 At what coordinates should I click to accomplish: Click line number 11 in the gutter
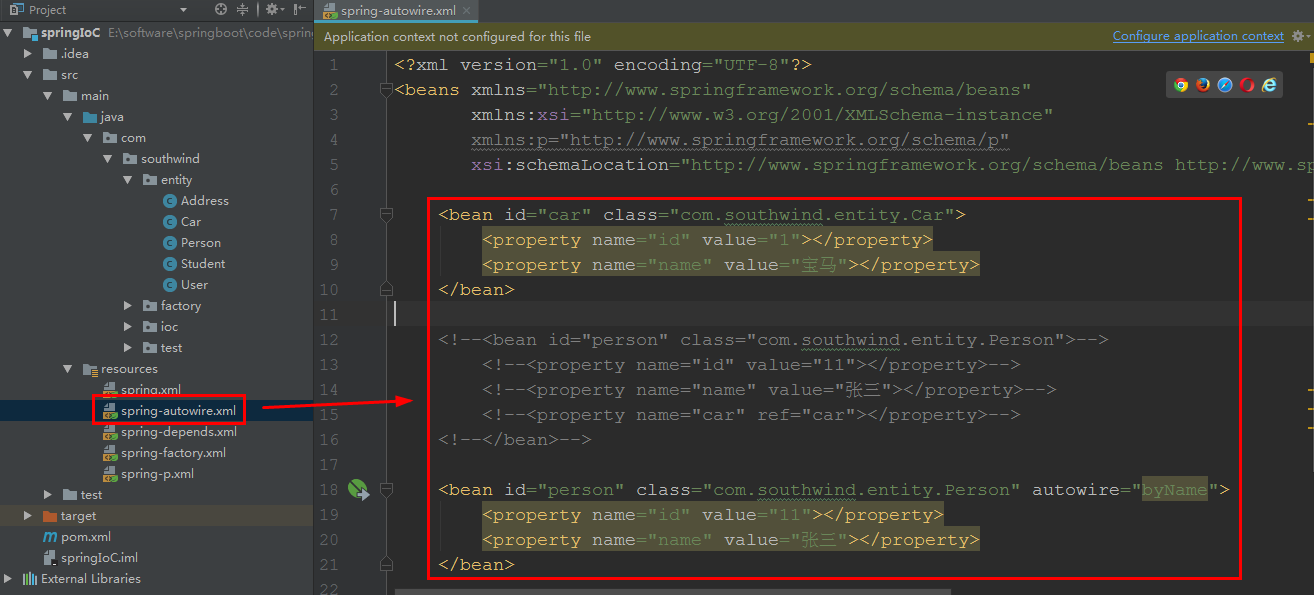tap(329, 315)
